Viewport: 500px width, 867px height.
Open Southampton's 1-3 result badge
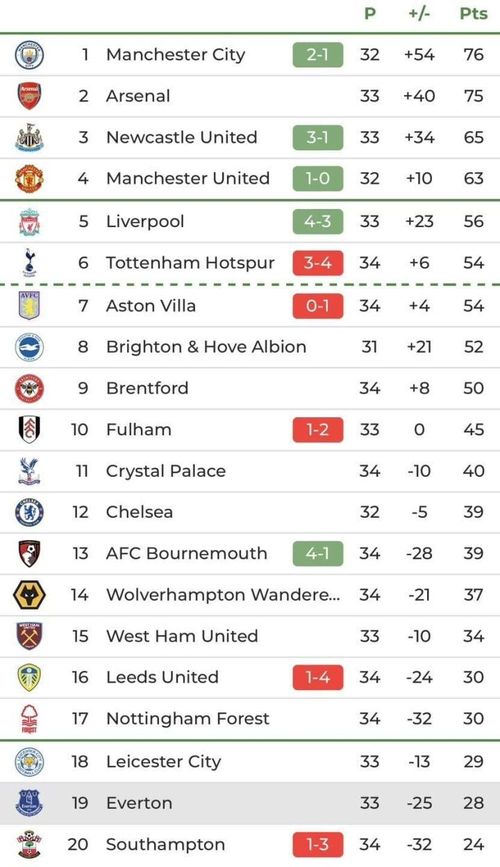coord(318,844)
